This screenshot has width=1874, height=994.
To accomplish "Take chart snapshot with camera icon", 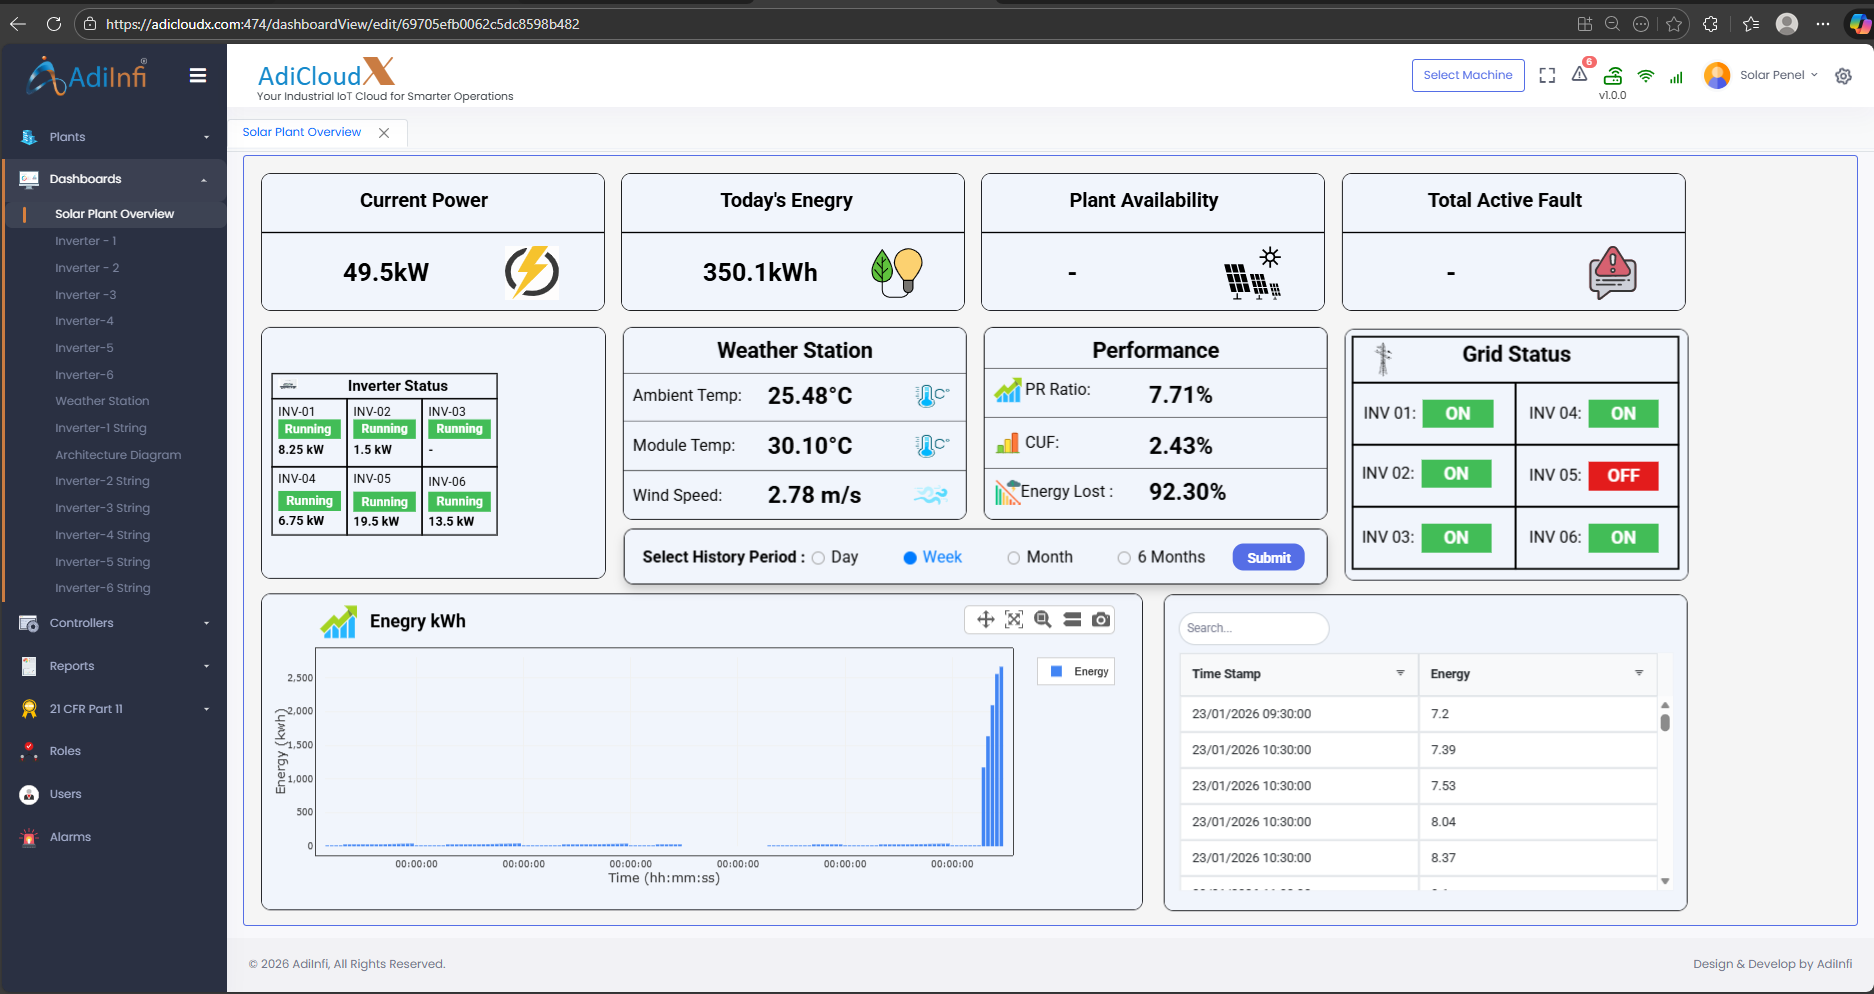I will pyautogui.click(x=1101, y=620).
